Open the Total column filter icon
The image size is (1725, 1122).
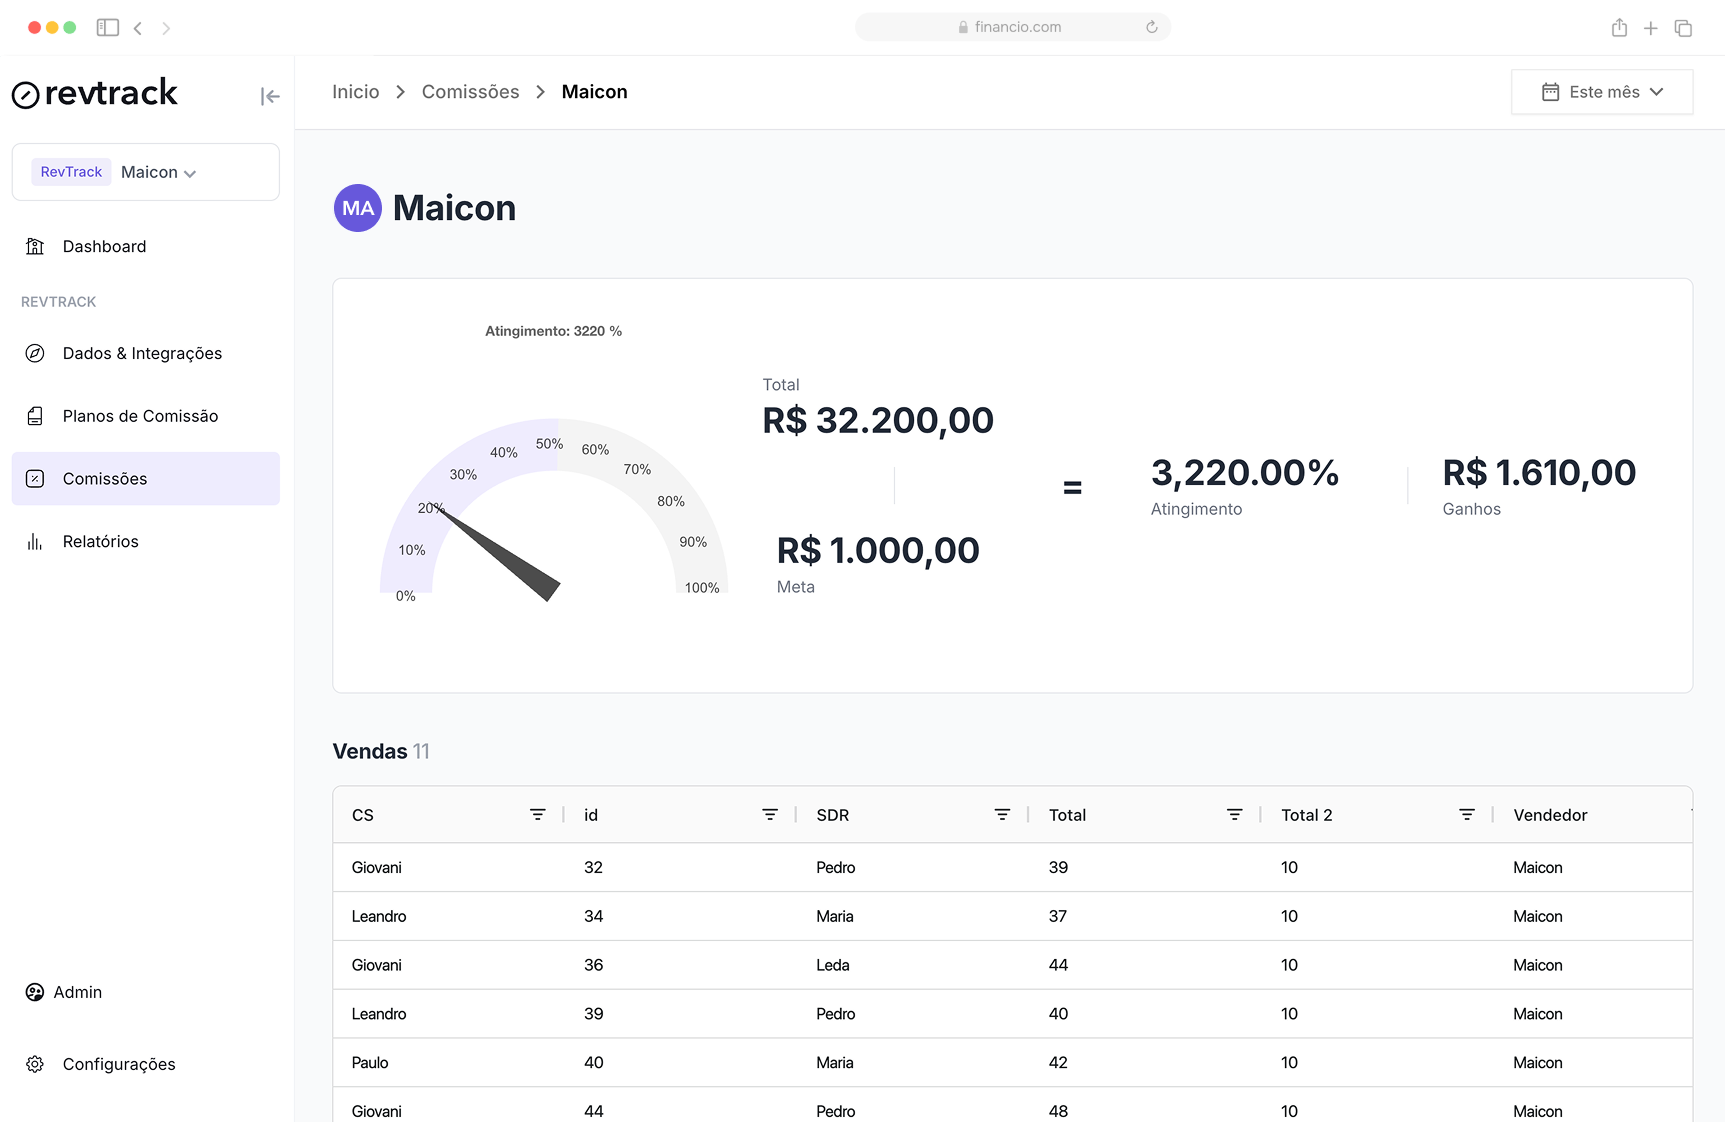1235,815
